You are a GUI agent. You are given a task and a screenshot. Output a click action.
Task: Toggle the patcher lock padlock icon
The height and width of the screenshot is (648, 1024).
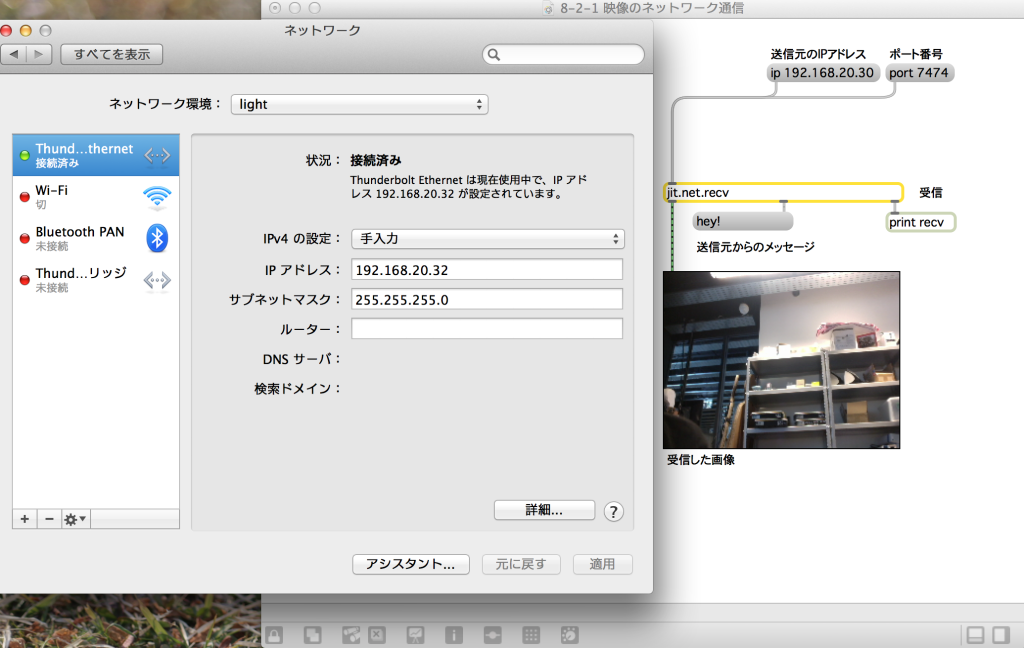tap(273, 635)
